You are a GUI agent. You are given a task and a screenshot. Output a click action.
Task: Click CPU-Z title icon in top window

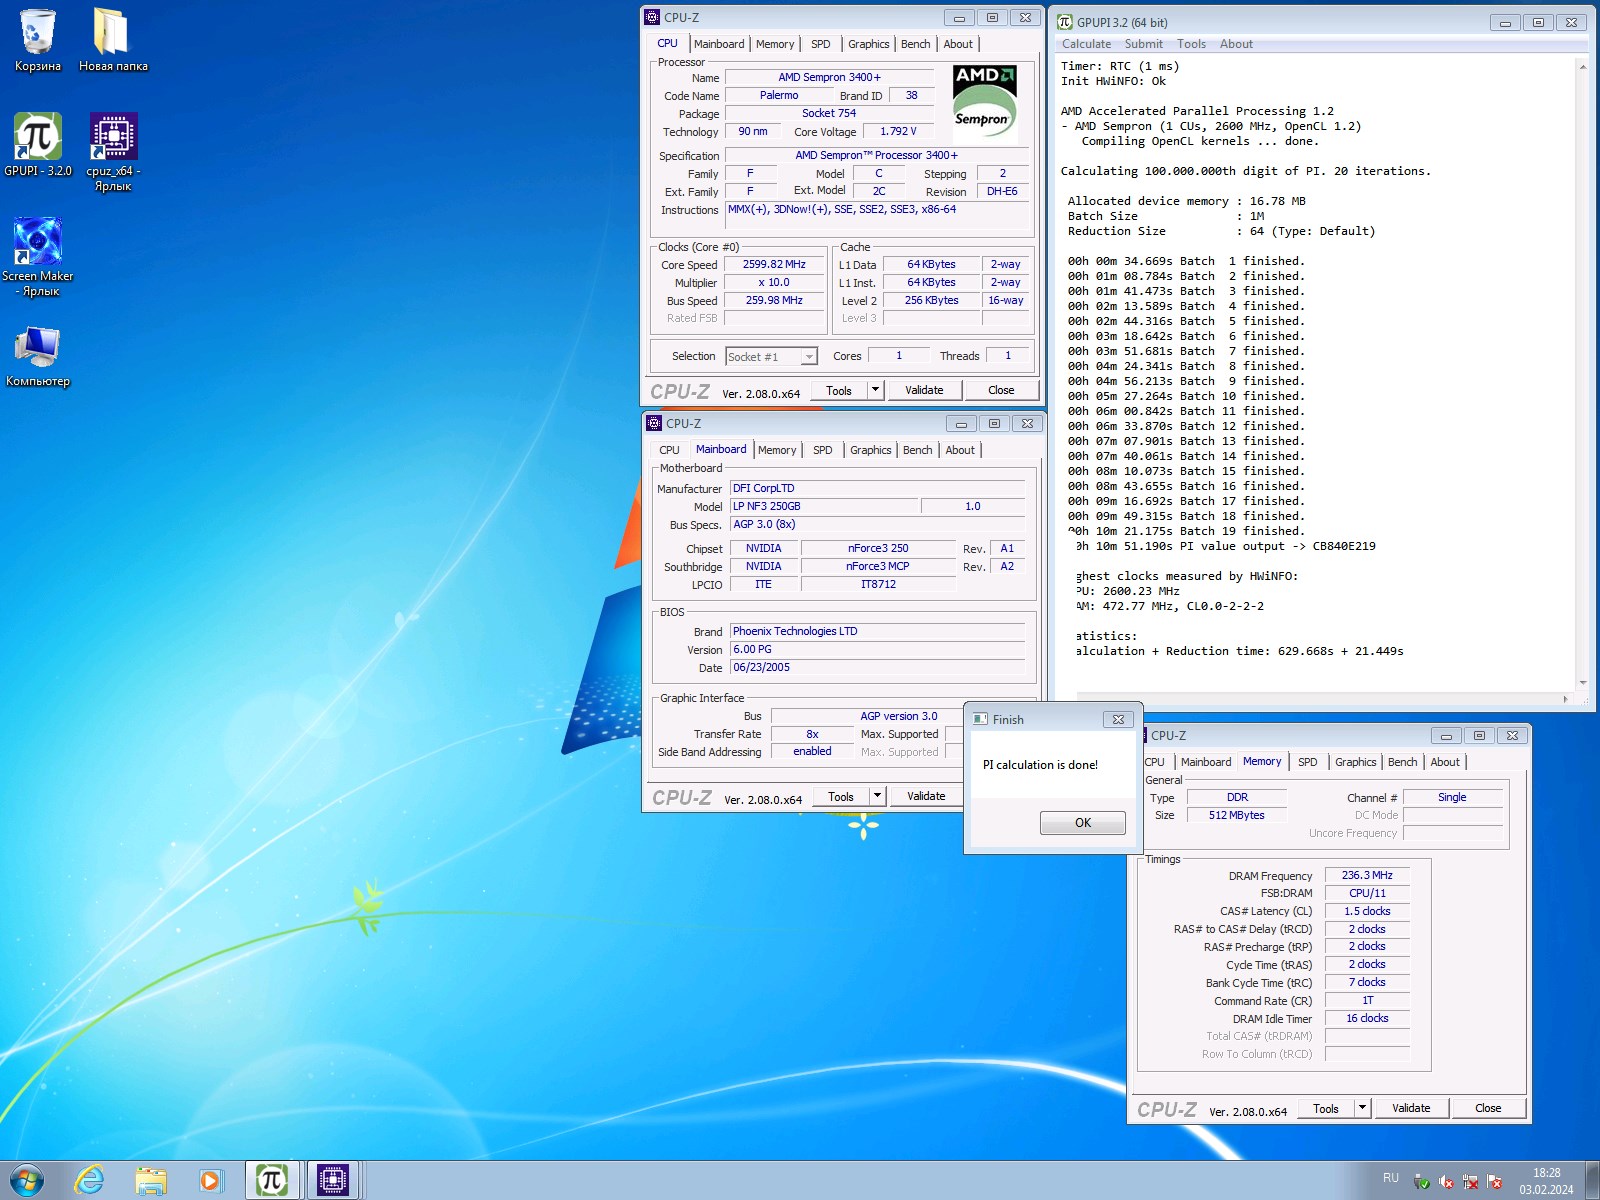point(652,17)
